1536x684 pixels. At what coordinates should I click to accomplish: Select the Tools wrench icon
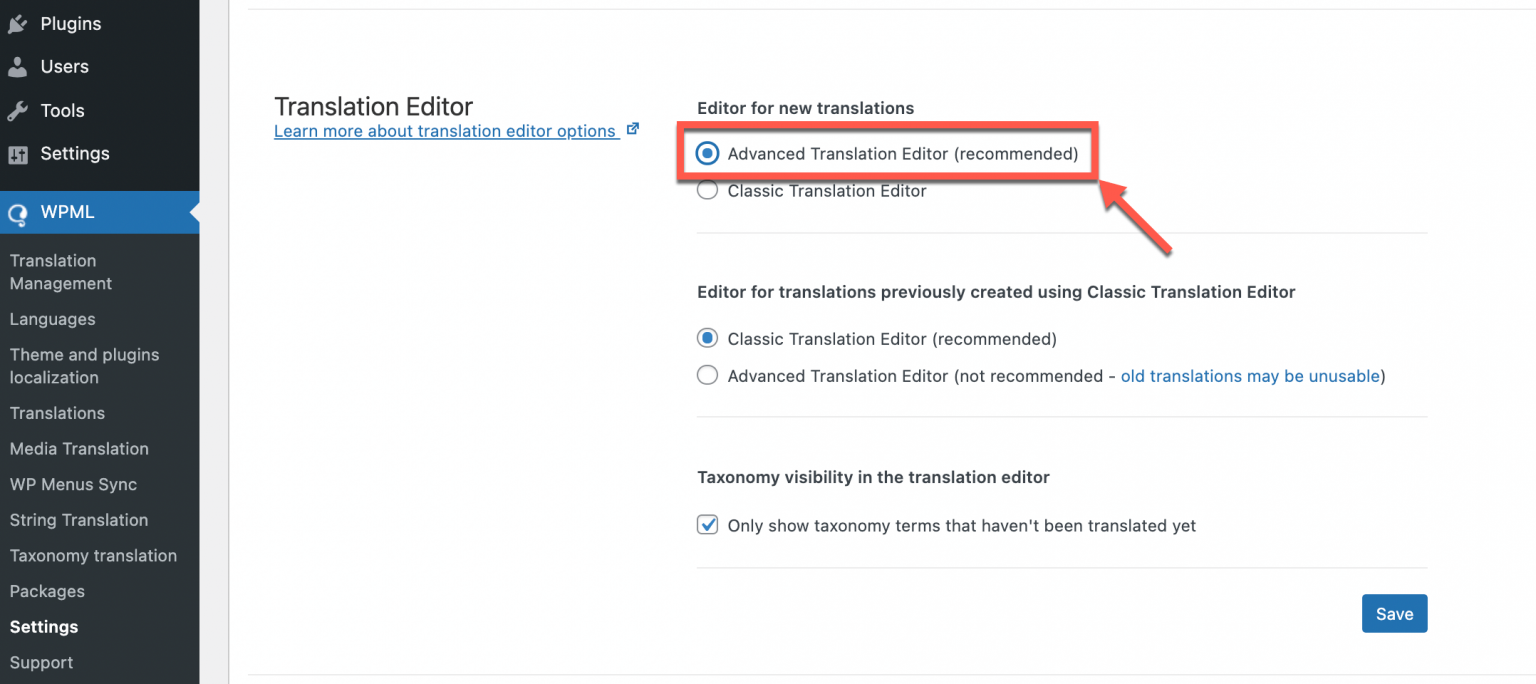coord(17,110)
